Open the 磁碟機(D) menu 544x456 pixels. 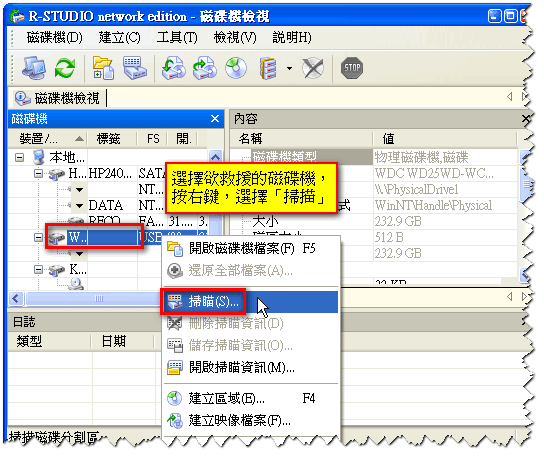pos(54,37)
